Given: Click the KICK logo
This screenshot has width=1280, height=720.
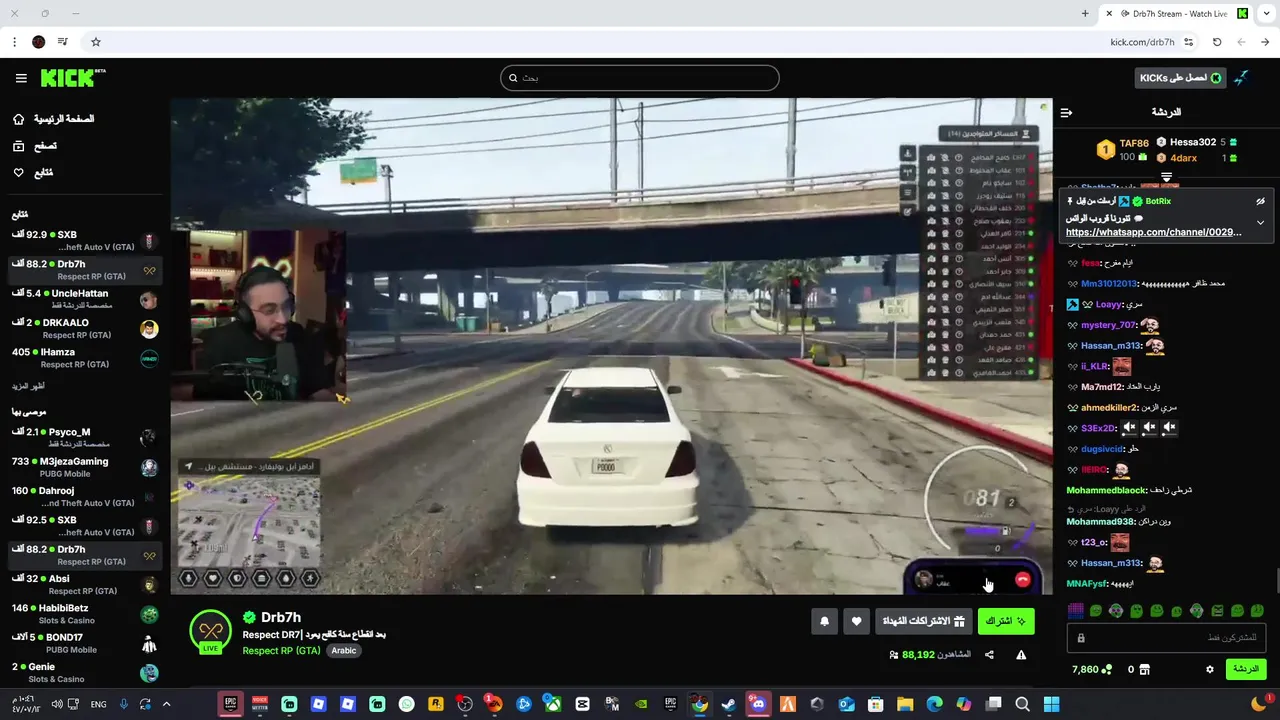Looking at the screenshot, I should (x=73, y=78).
